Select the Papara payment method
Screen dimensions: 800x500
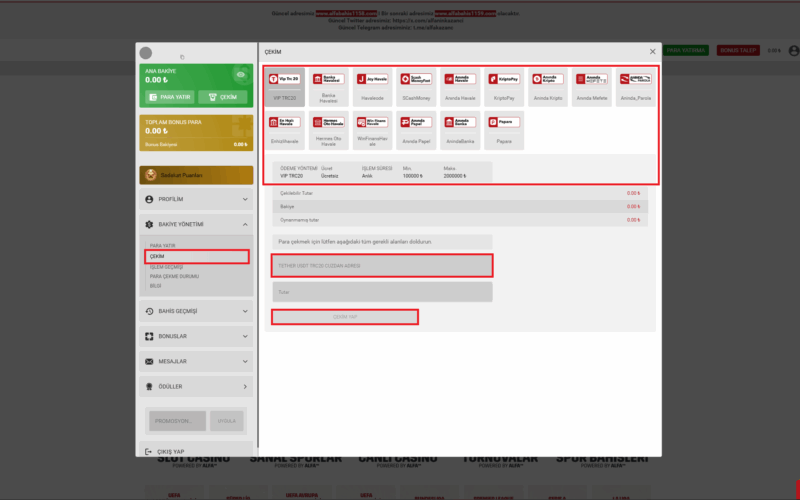(504, 130)
